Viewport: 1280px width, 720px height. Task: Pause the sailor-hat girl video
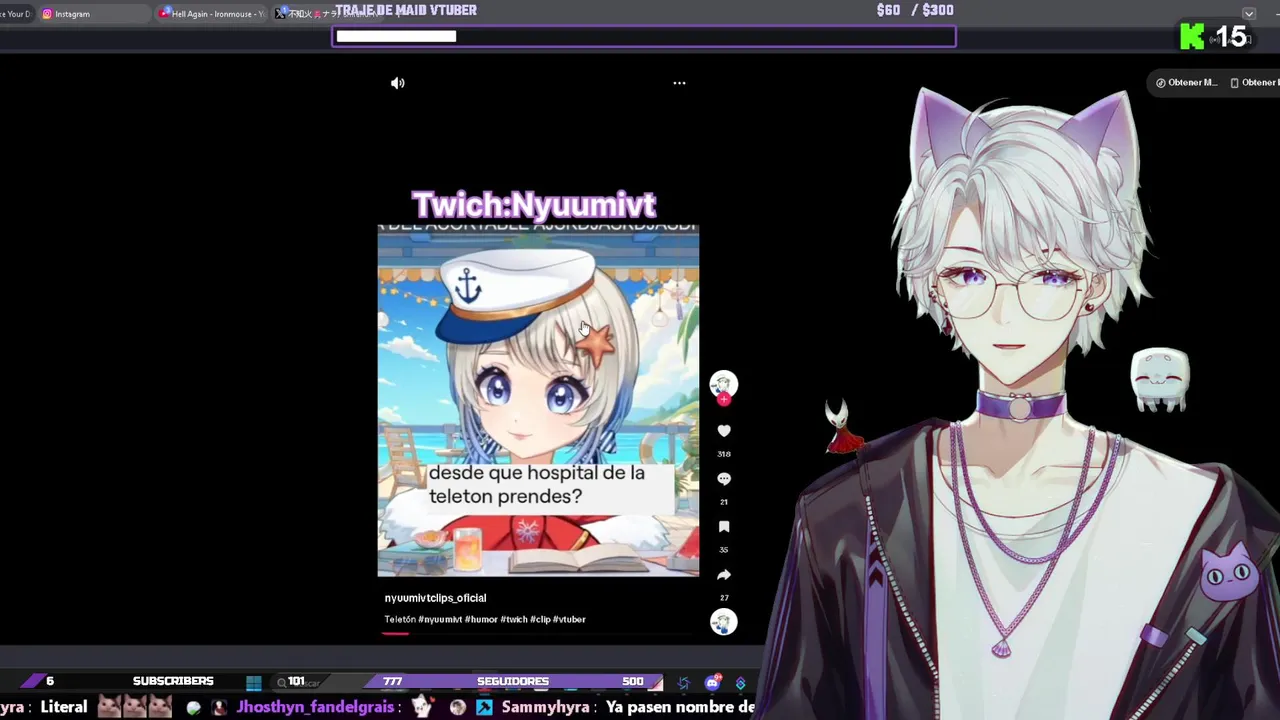(538, 400)
